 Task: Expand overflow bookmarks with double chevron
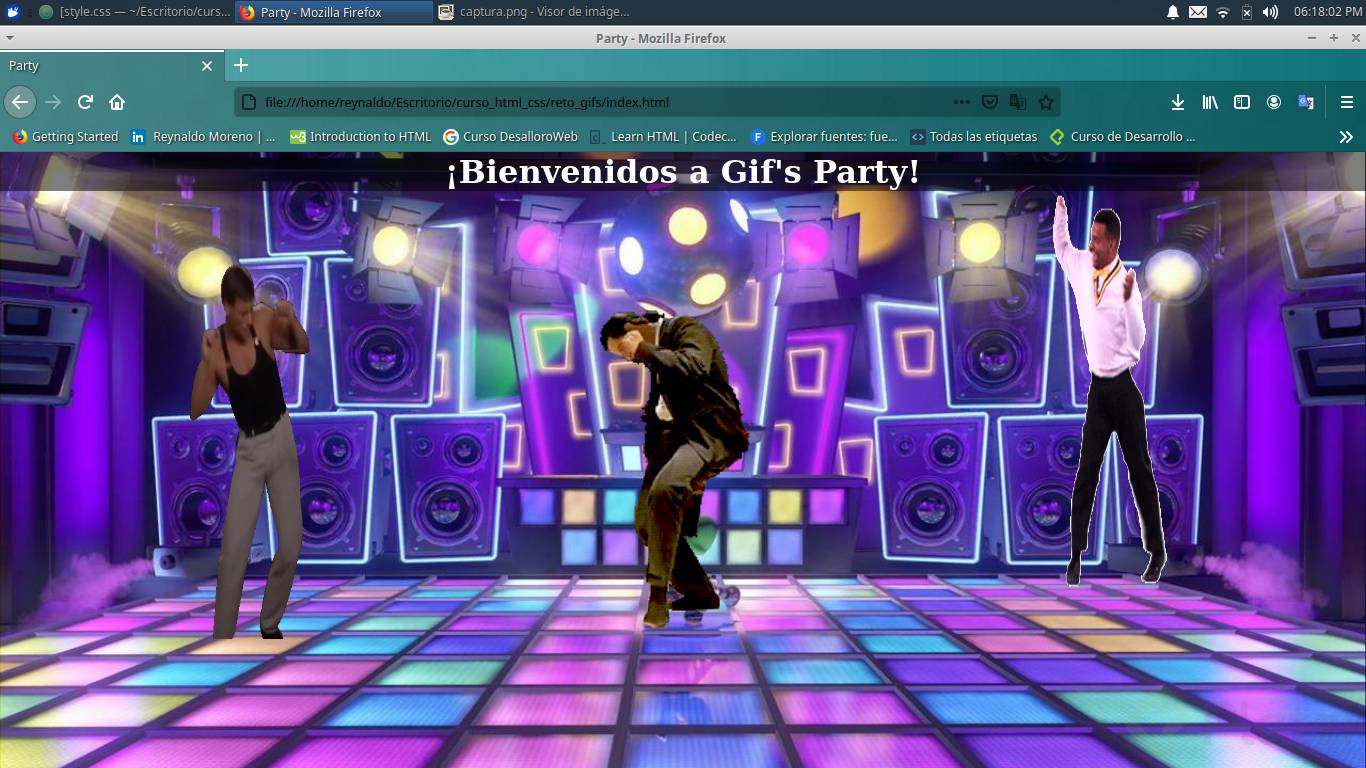click(1347, 136)
